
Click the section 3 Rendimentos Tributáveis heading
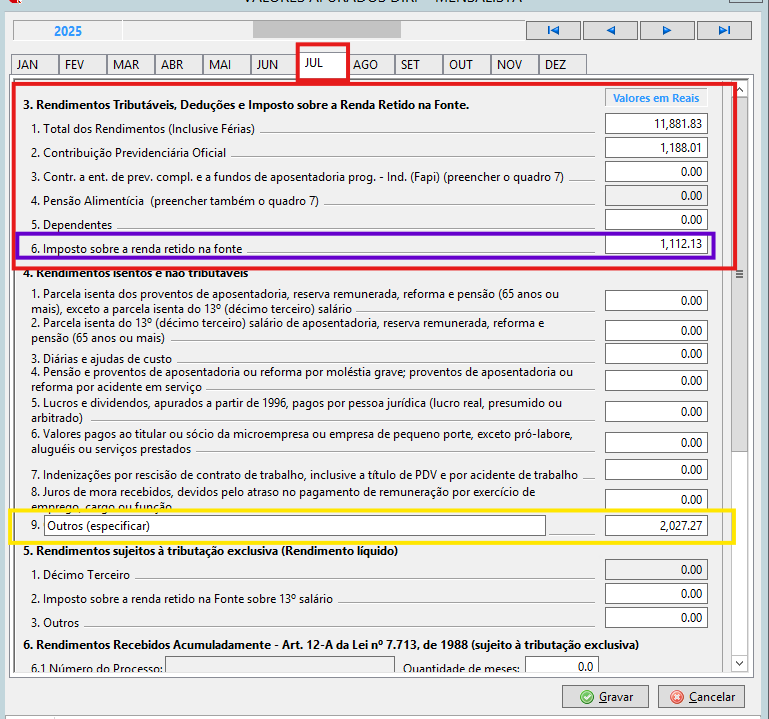(246, 105)
